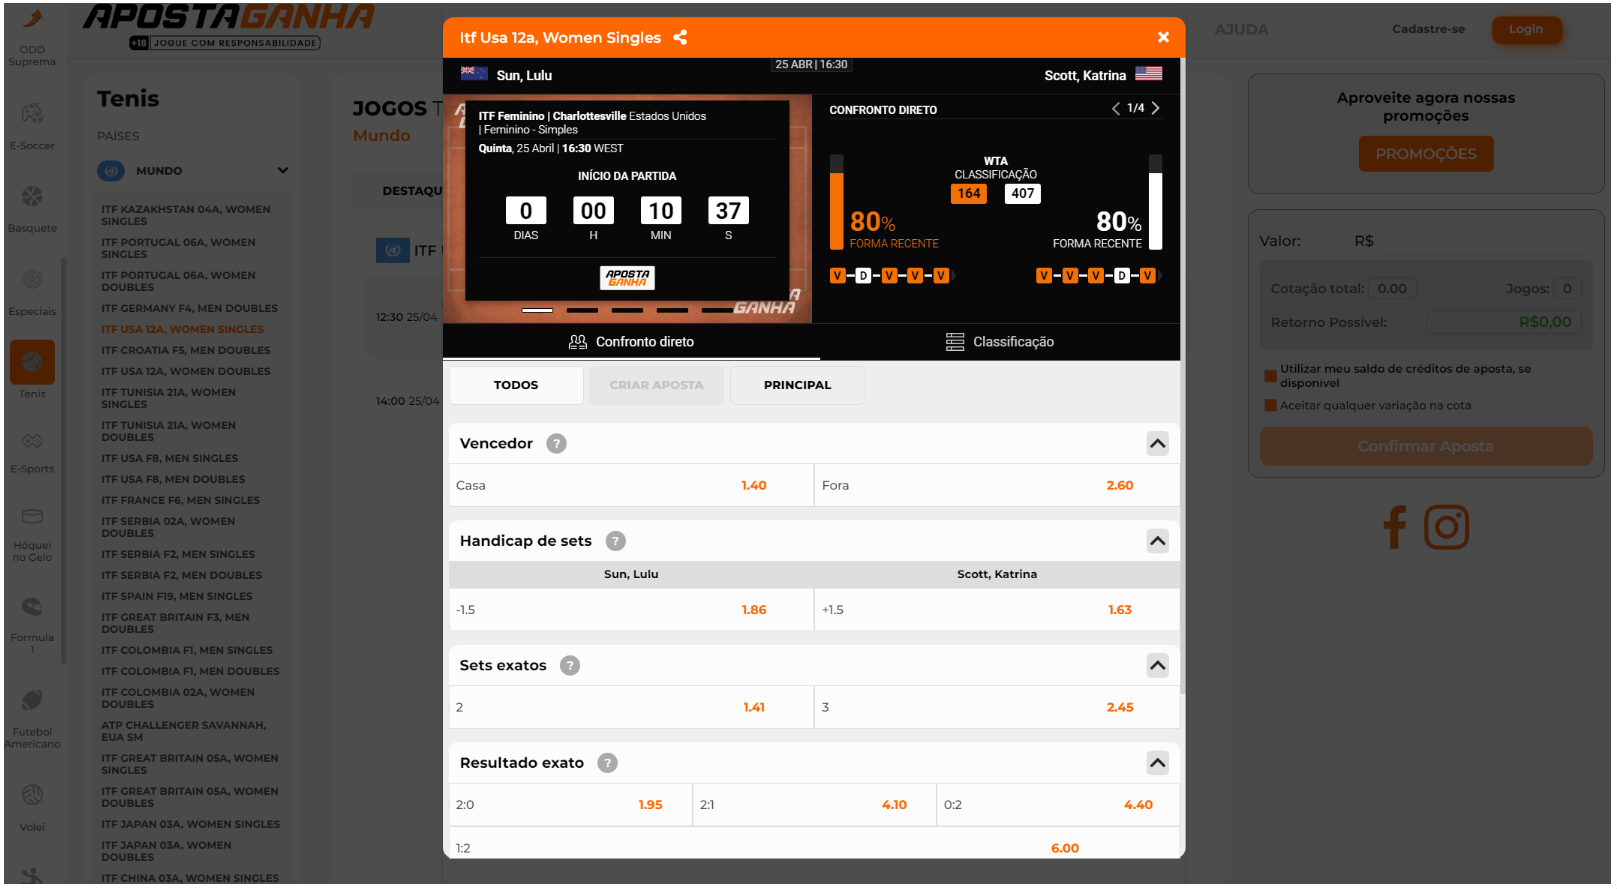The width and height of the screenshot is (1617, 889).
Task: Pick exactly 2 sets at 1.41
Action: point(631,708)
